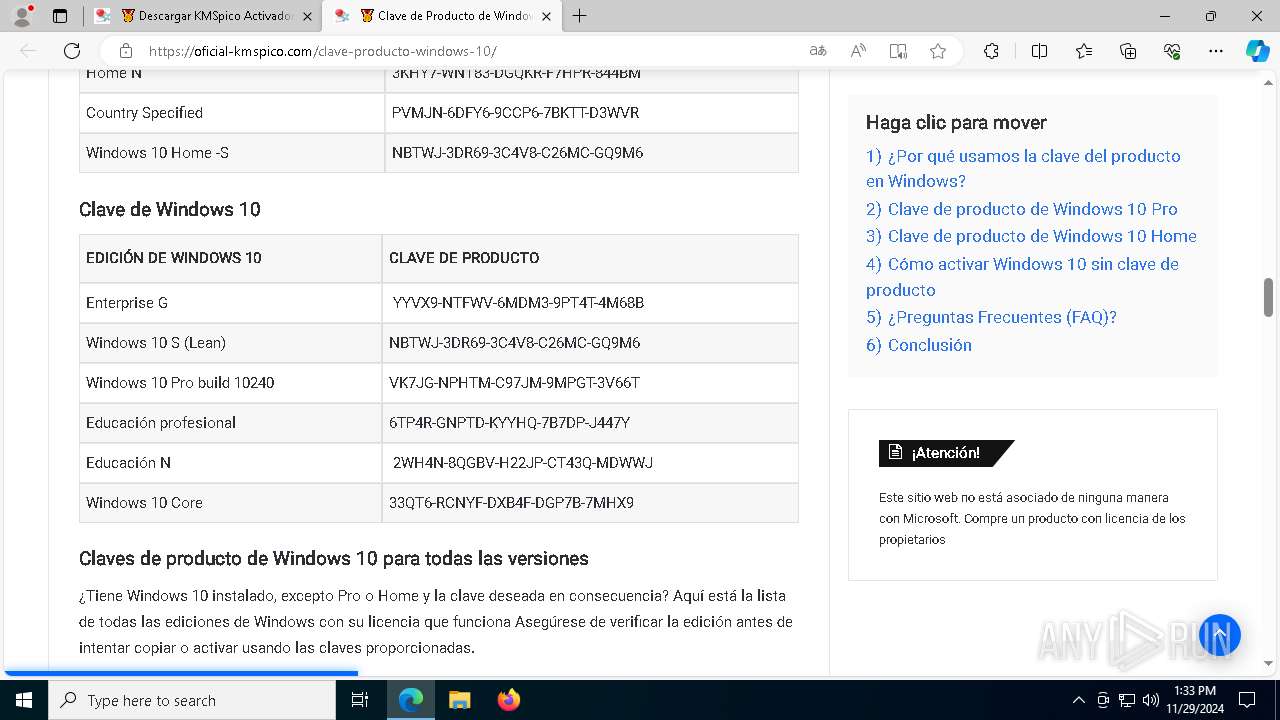Select key 6TP4R-GNPTD-KYYHQ-7B7DP-J447Y

click(509, 423)
